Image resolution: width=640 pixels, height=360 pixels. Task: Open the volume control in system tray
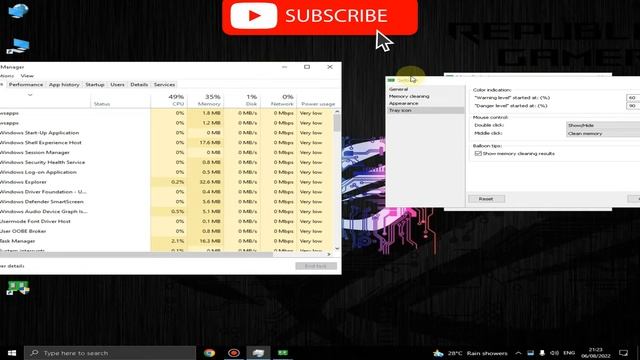point(554,353)
